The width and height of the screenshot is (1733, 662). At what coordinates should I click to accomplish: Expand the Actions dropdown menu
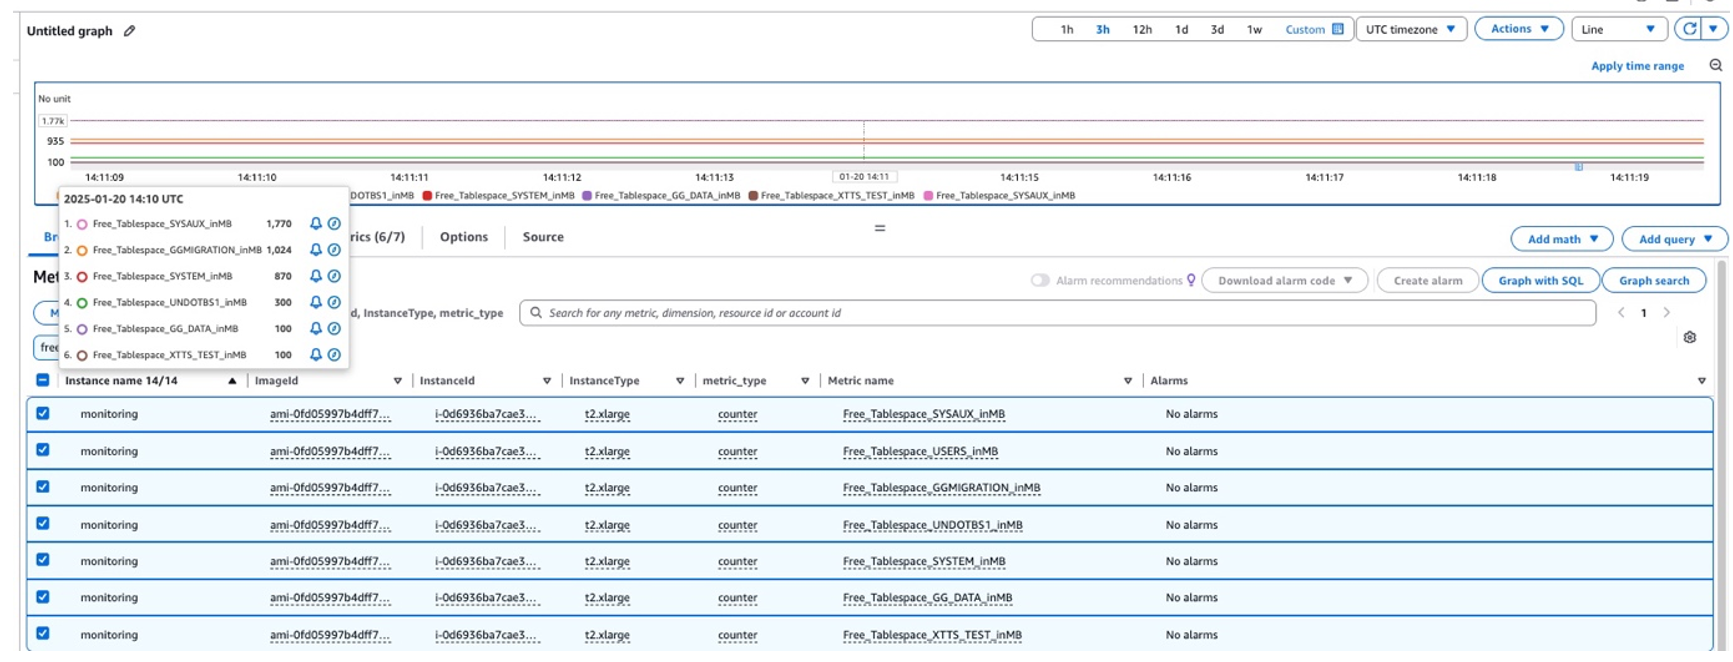[1518, 29]
